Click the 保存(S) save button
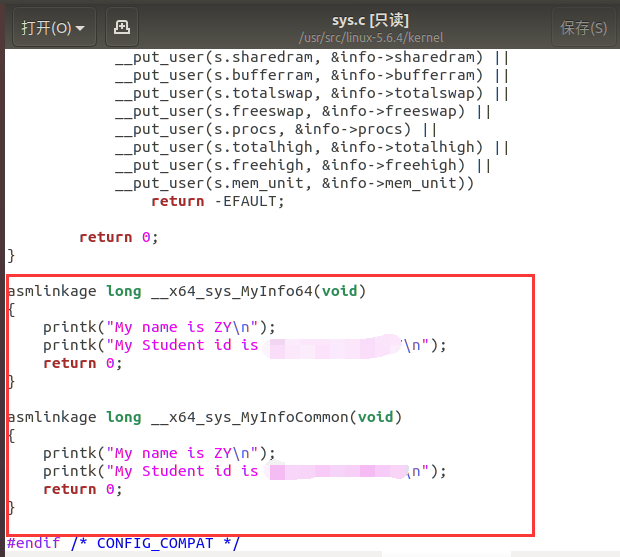This screenshot has height=557, width=620. 584,28
